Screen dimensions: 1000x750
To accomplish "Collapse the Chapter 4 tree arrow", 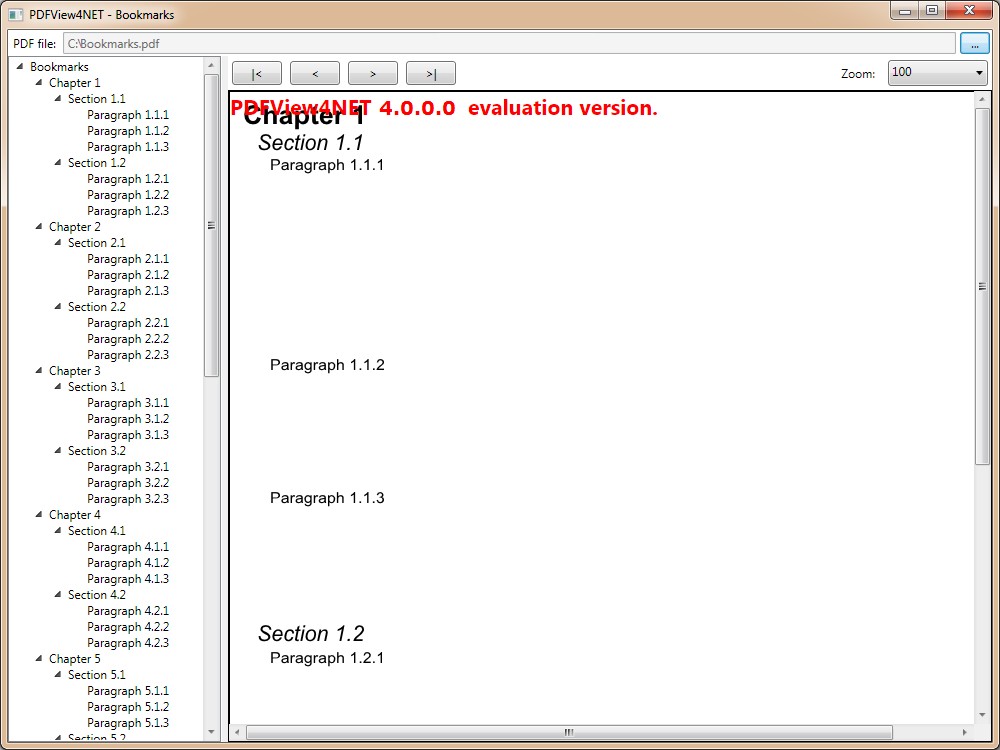I will [39, 515].
